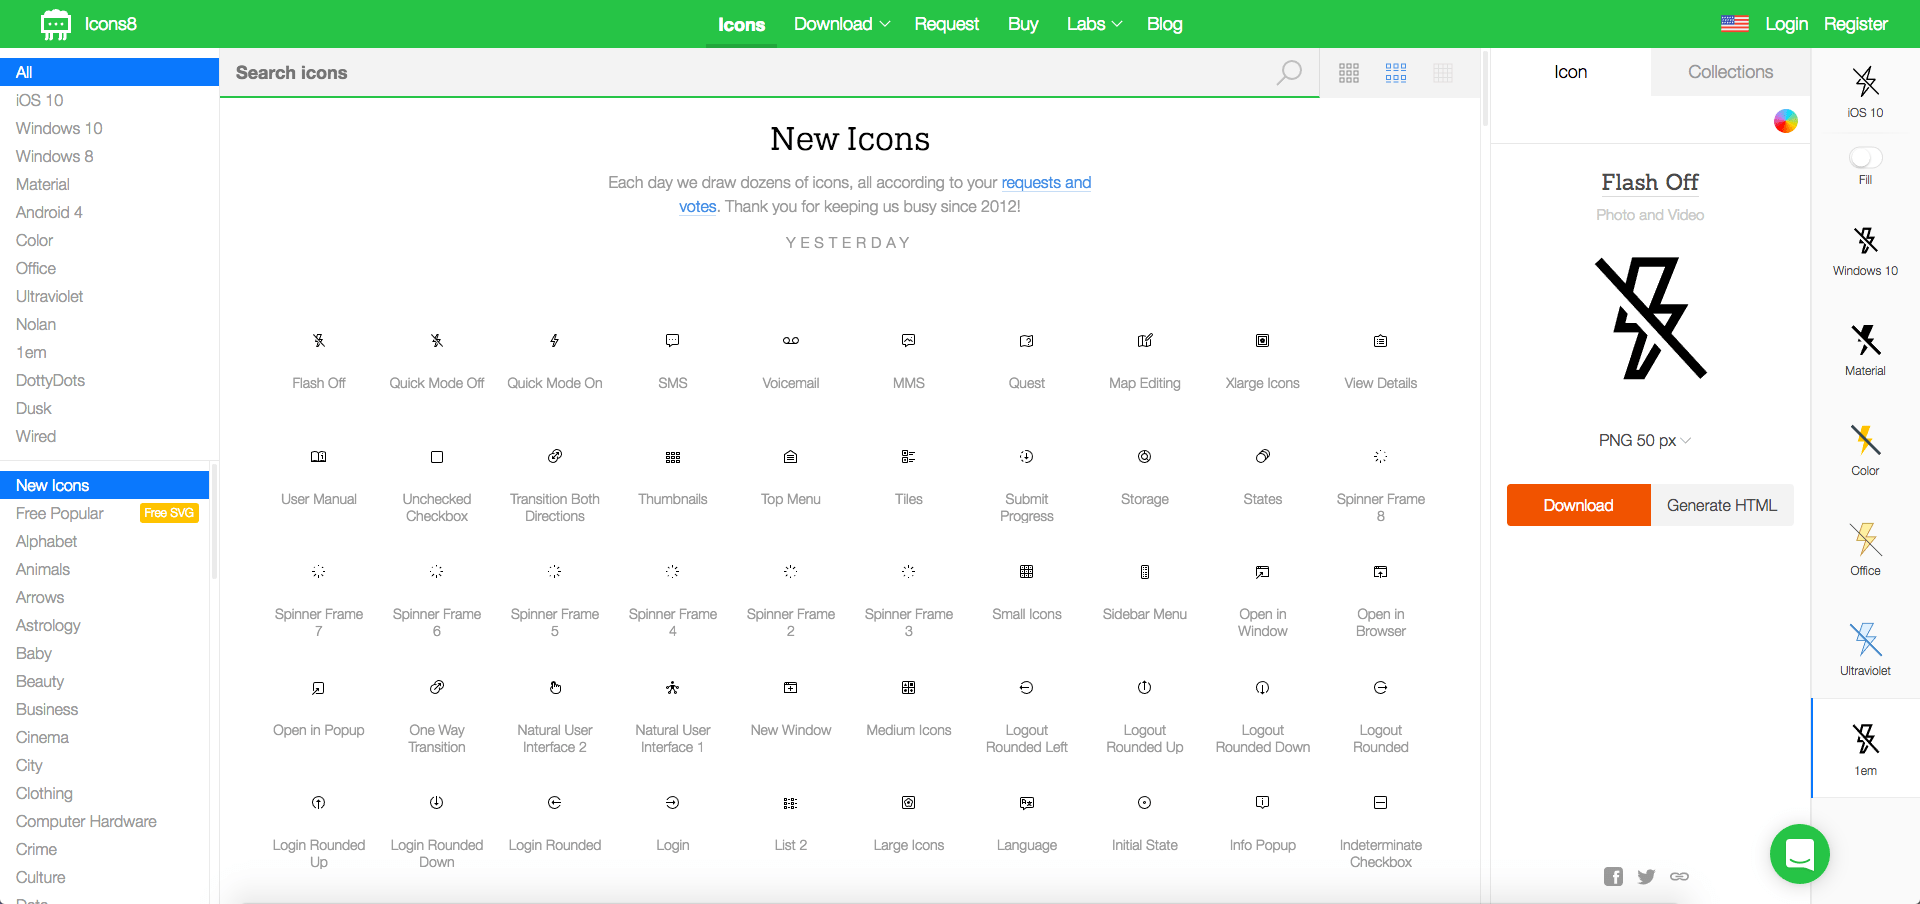Select the Sidebar Menu icon
Image resolution: width=1920 pixels, height=904 pixels.
[1145, 572]
